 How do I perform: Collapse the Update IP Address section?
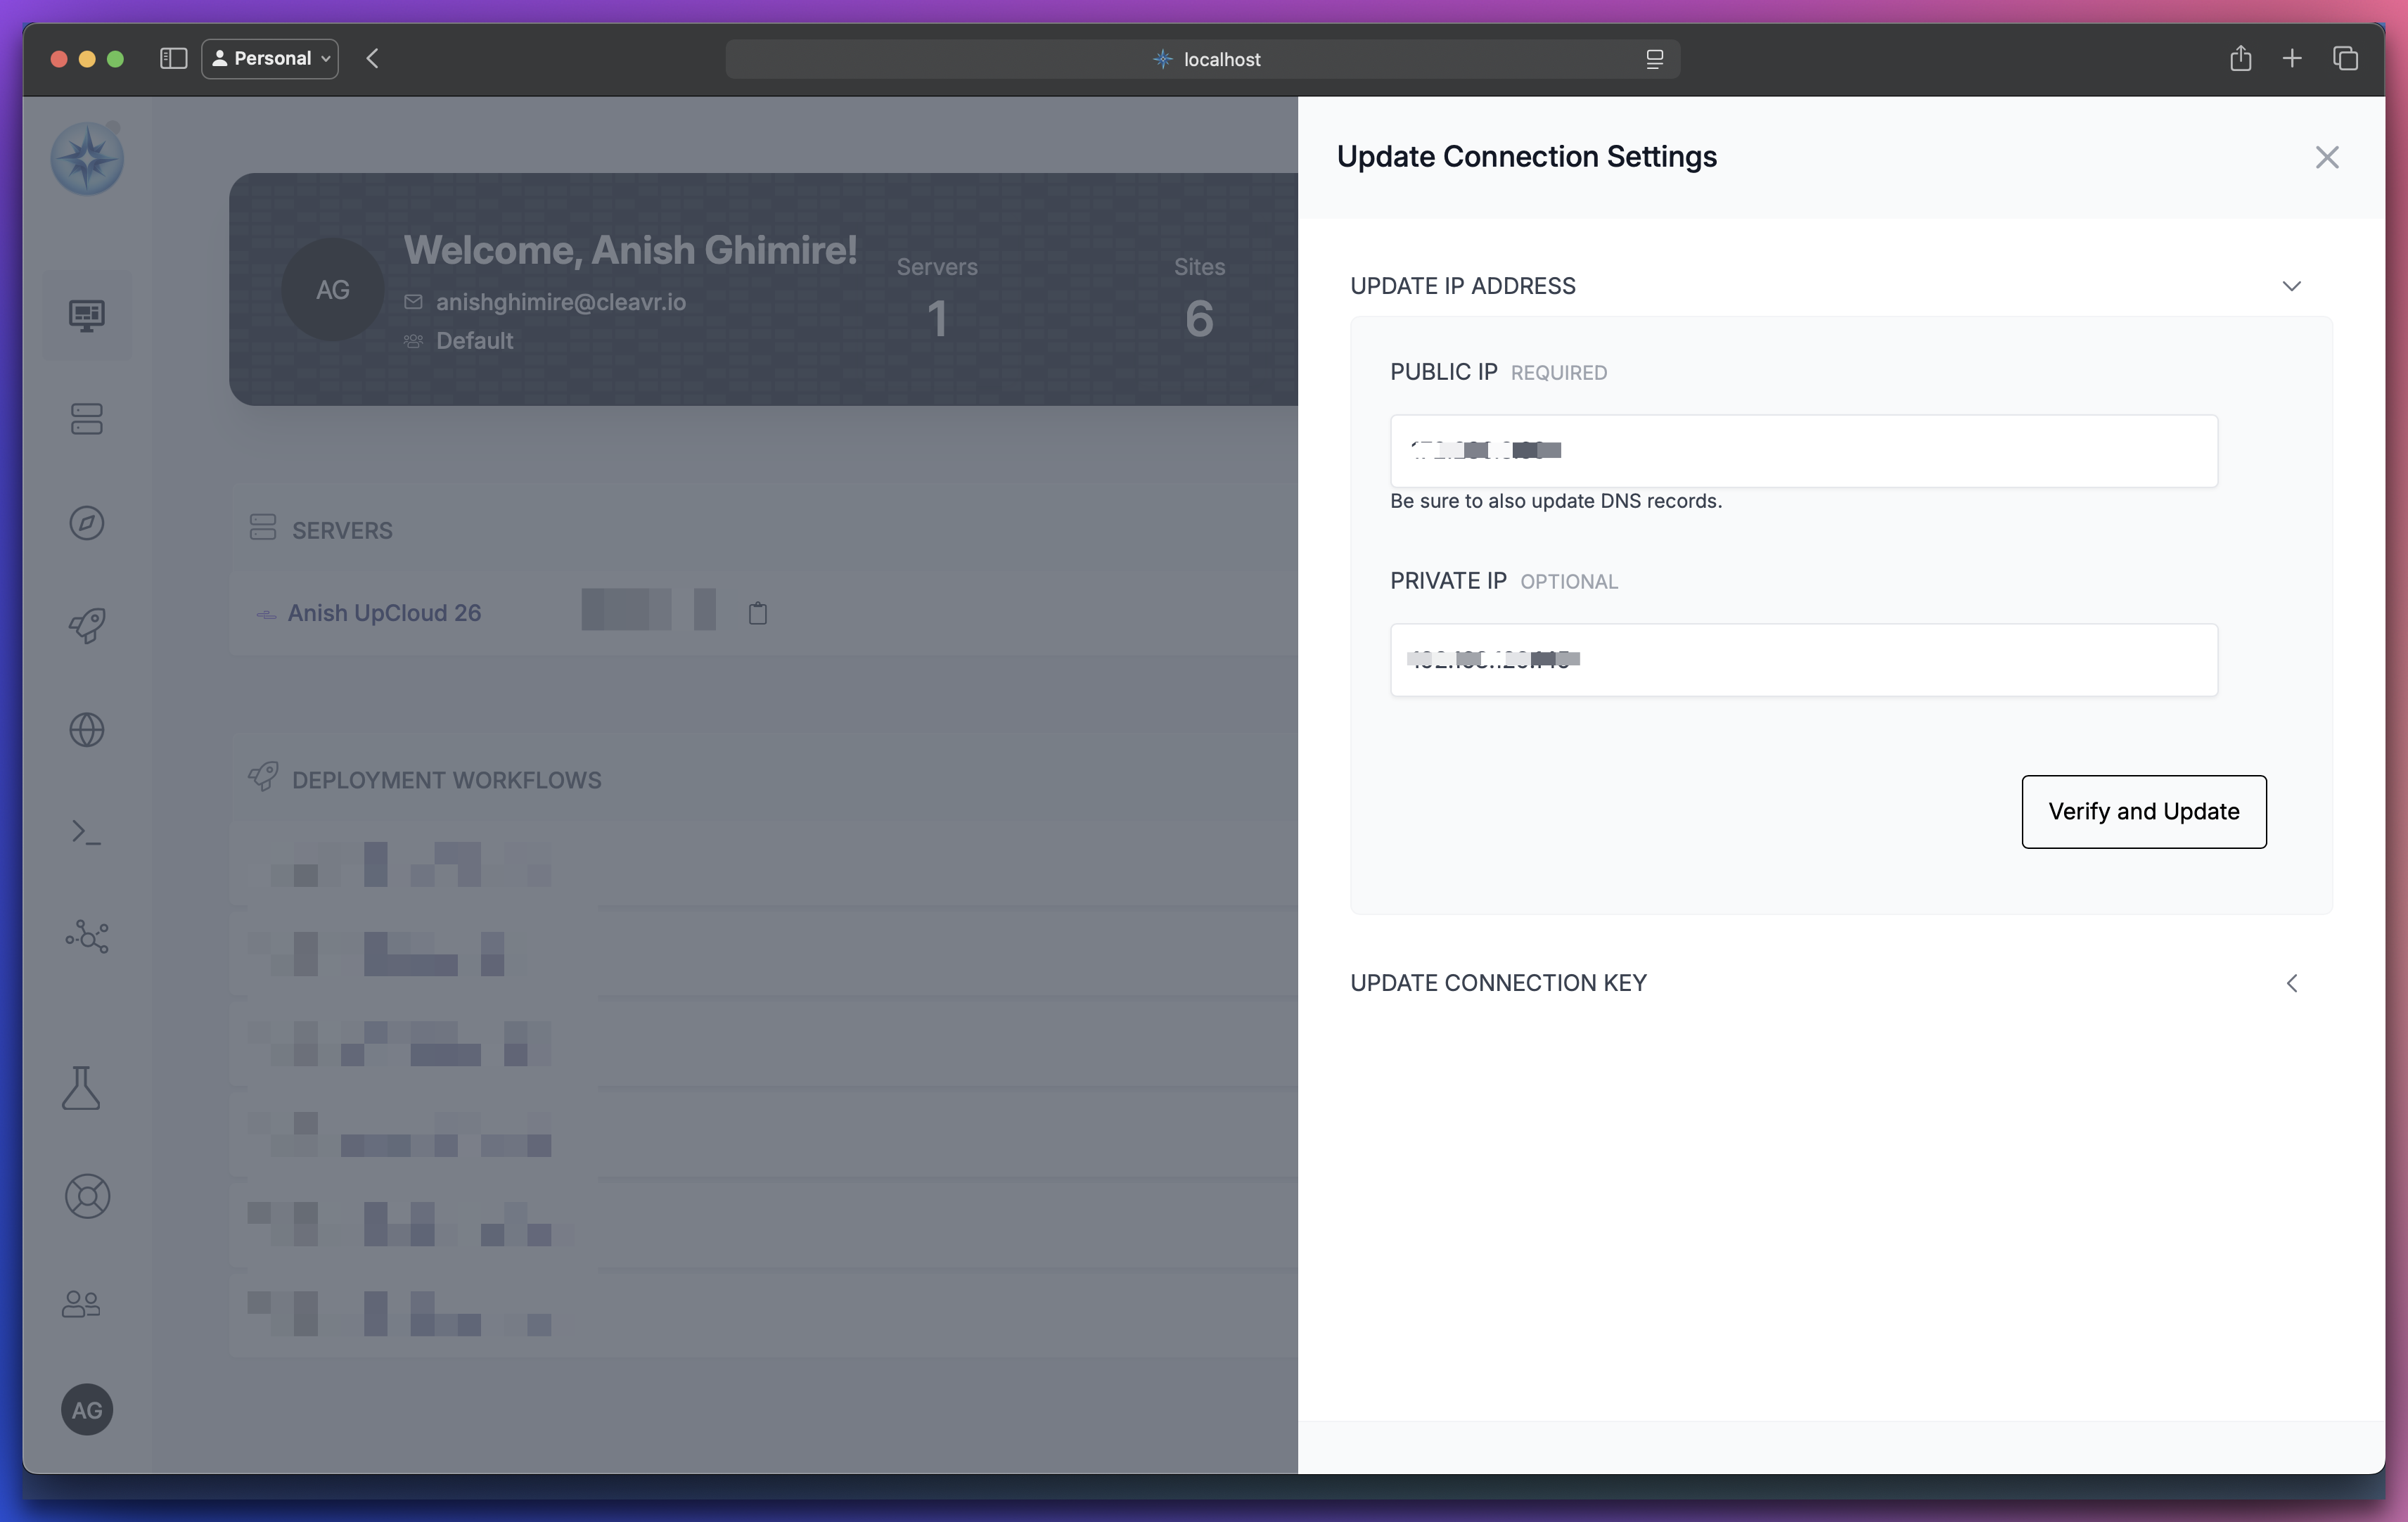(2292, 286)
